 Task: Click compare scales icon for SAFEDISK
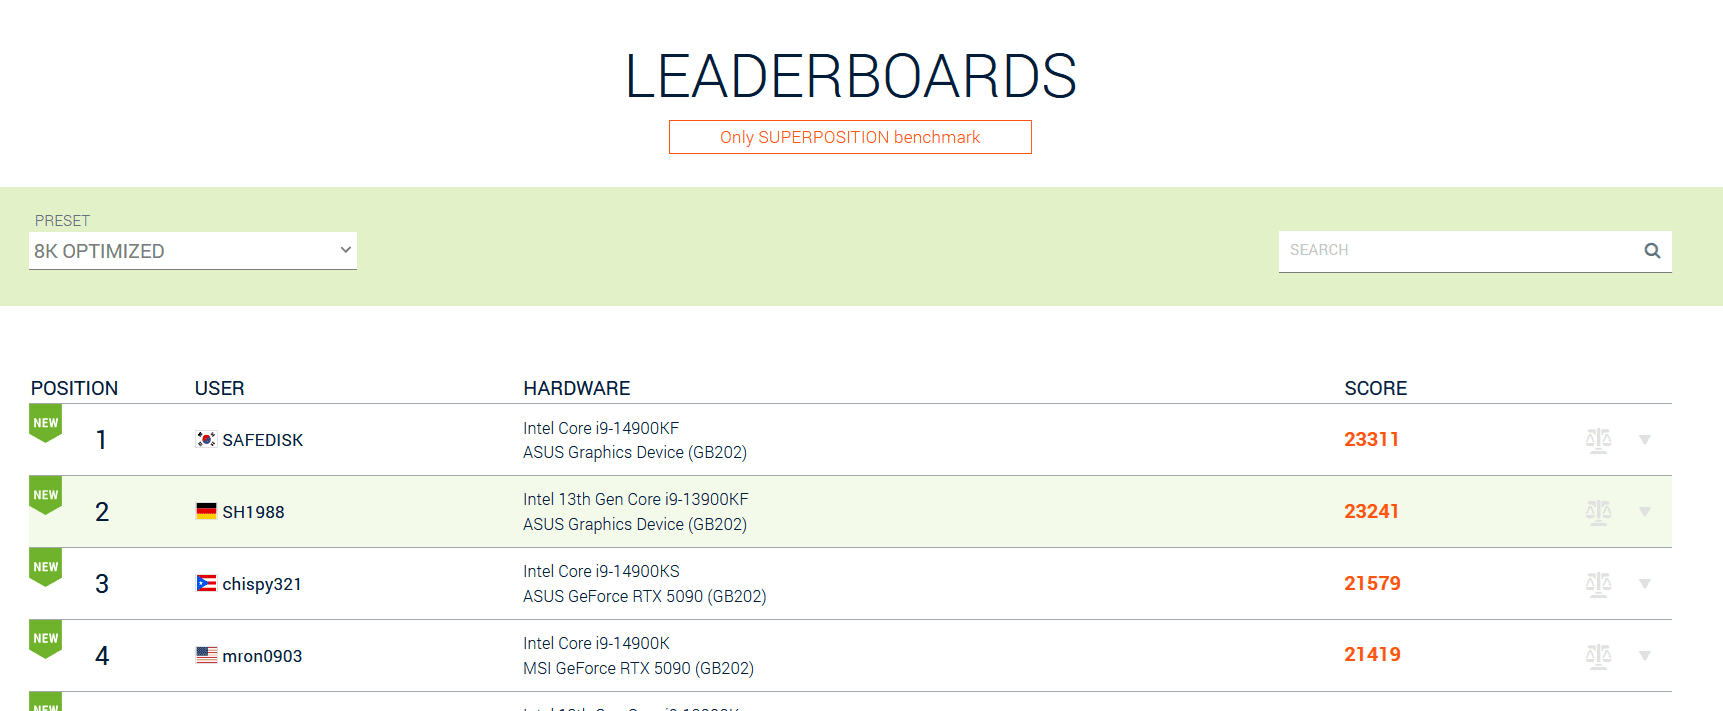[1598, 440]
